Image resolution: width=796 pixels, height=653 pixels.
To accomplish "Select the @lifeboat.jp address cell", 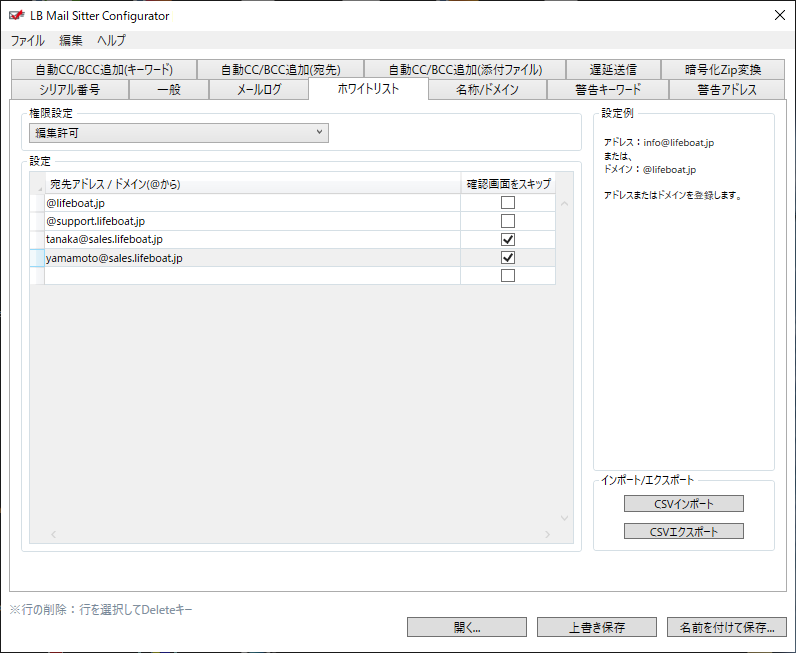I will 252,203.
